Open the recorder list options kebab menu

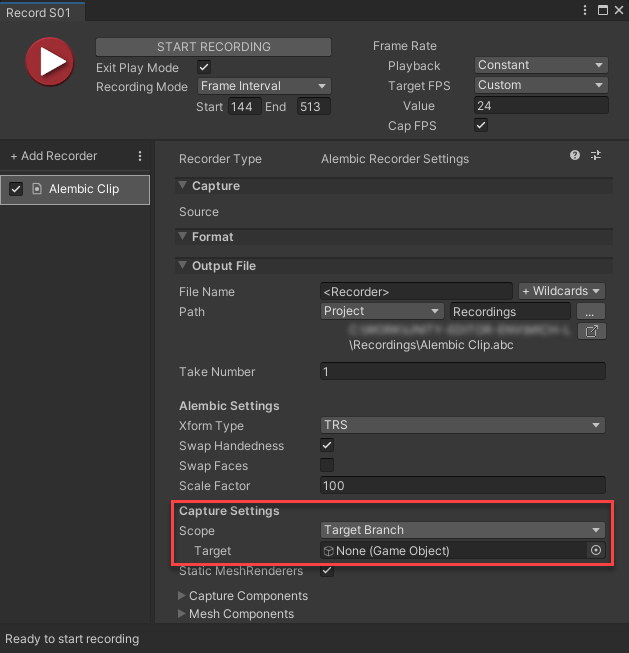140,156
